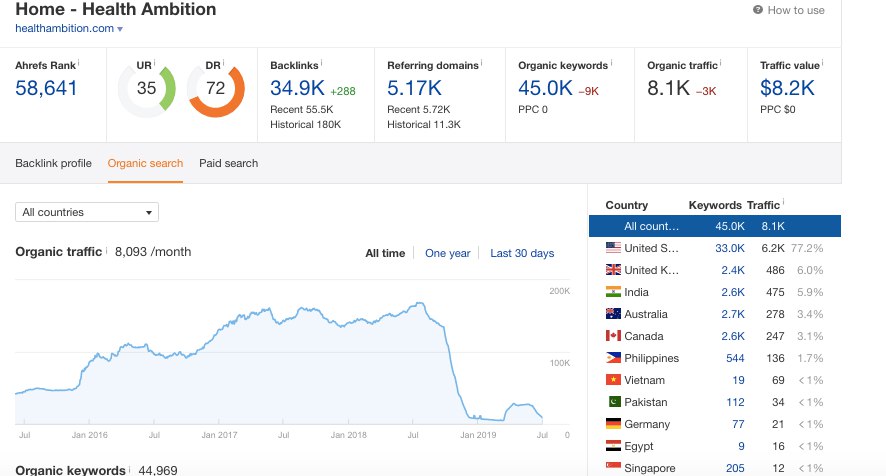This screenshot has width=886, height=476.
Task: Click the green UR 35 gauge
Action: [147, 89]
